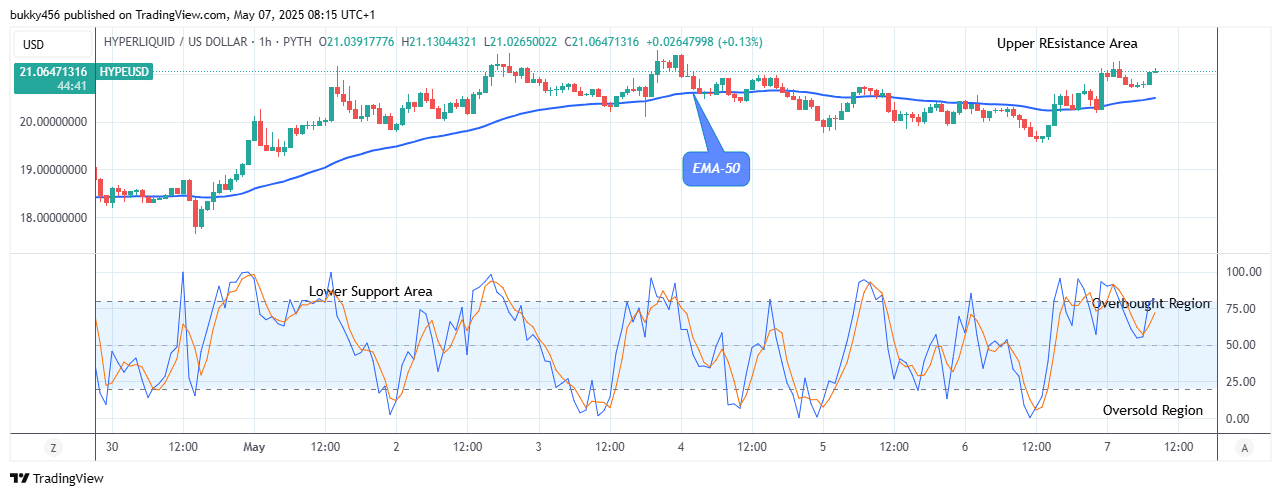Screen dimensions: 1281x496
Task: Click the date label 5 on time axis
Action: [823, 447]
